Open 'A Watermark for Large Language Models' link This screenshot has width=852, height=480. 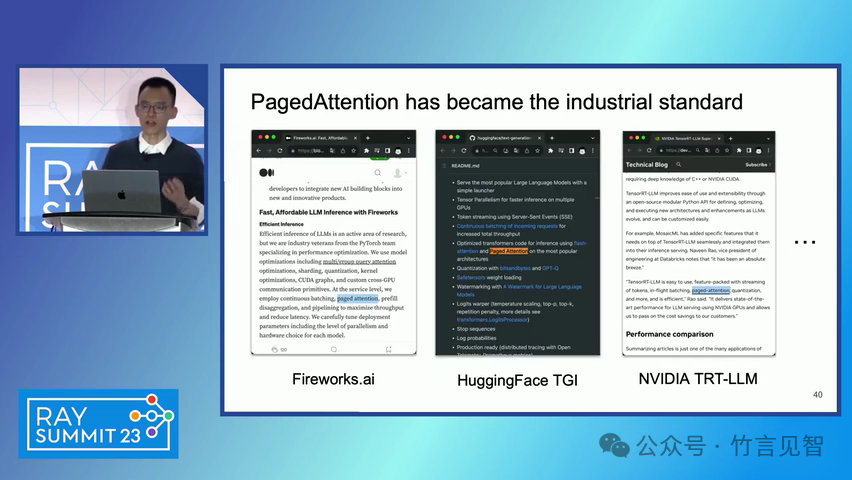coord(519,291)
